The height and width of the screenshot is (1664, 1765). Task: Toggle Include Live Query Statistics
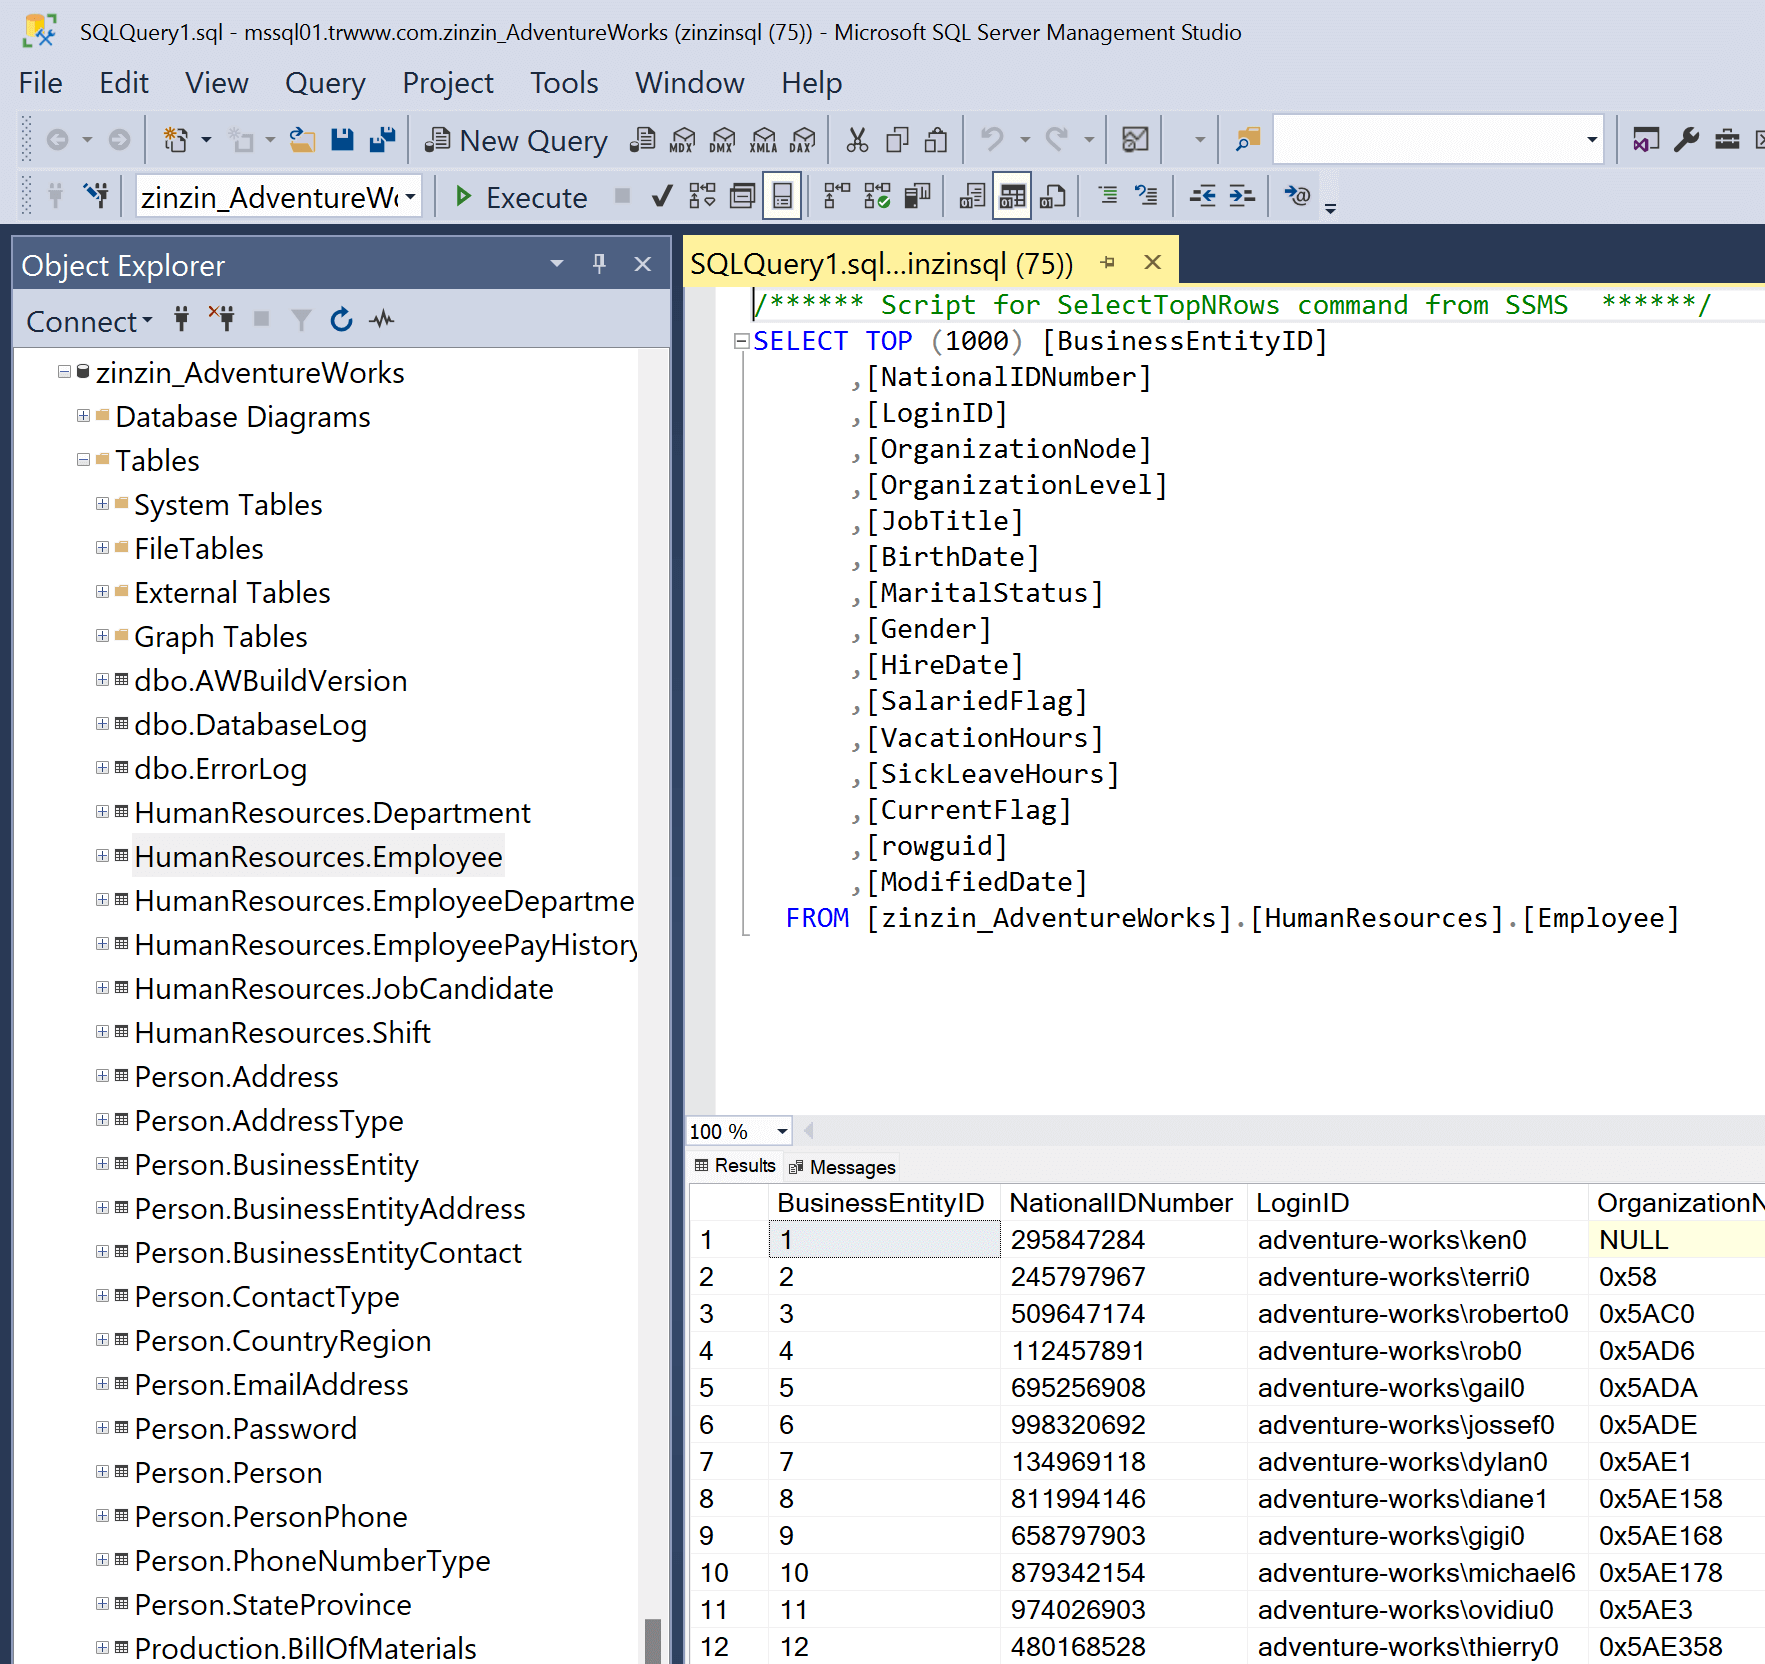(877, 196)
